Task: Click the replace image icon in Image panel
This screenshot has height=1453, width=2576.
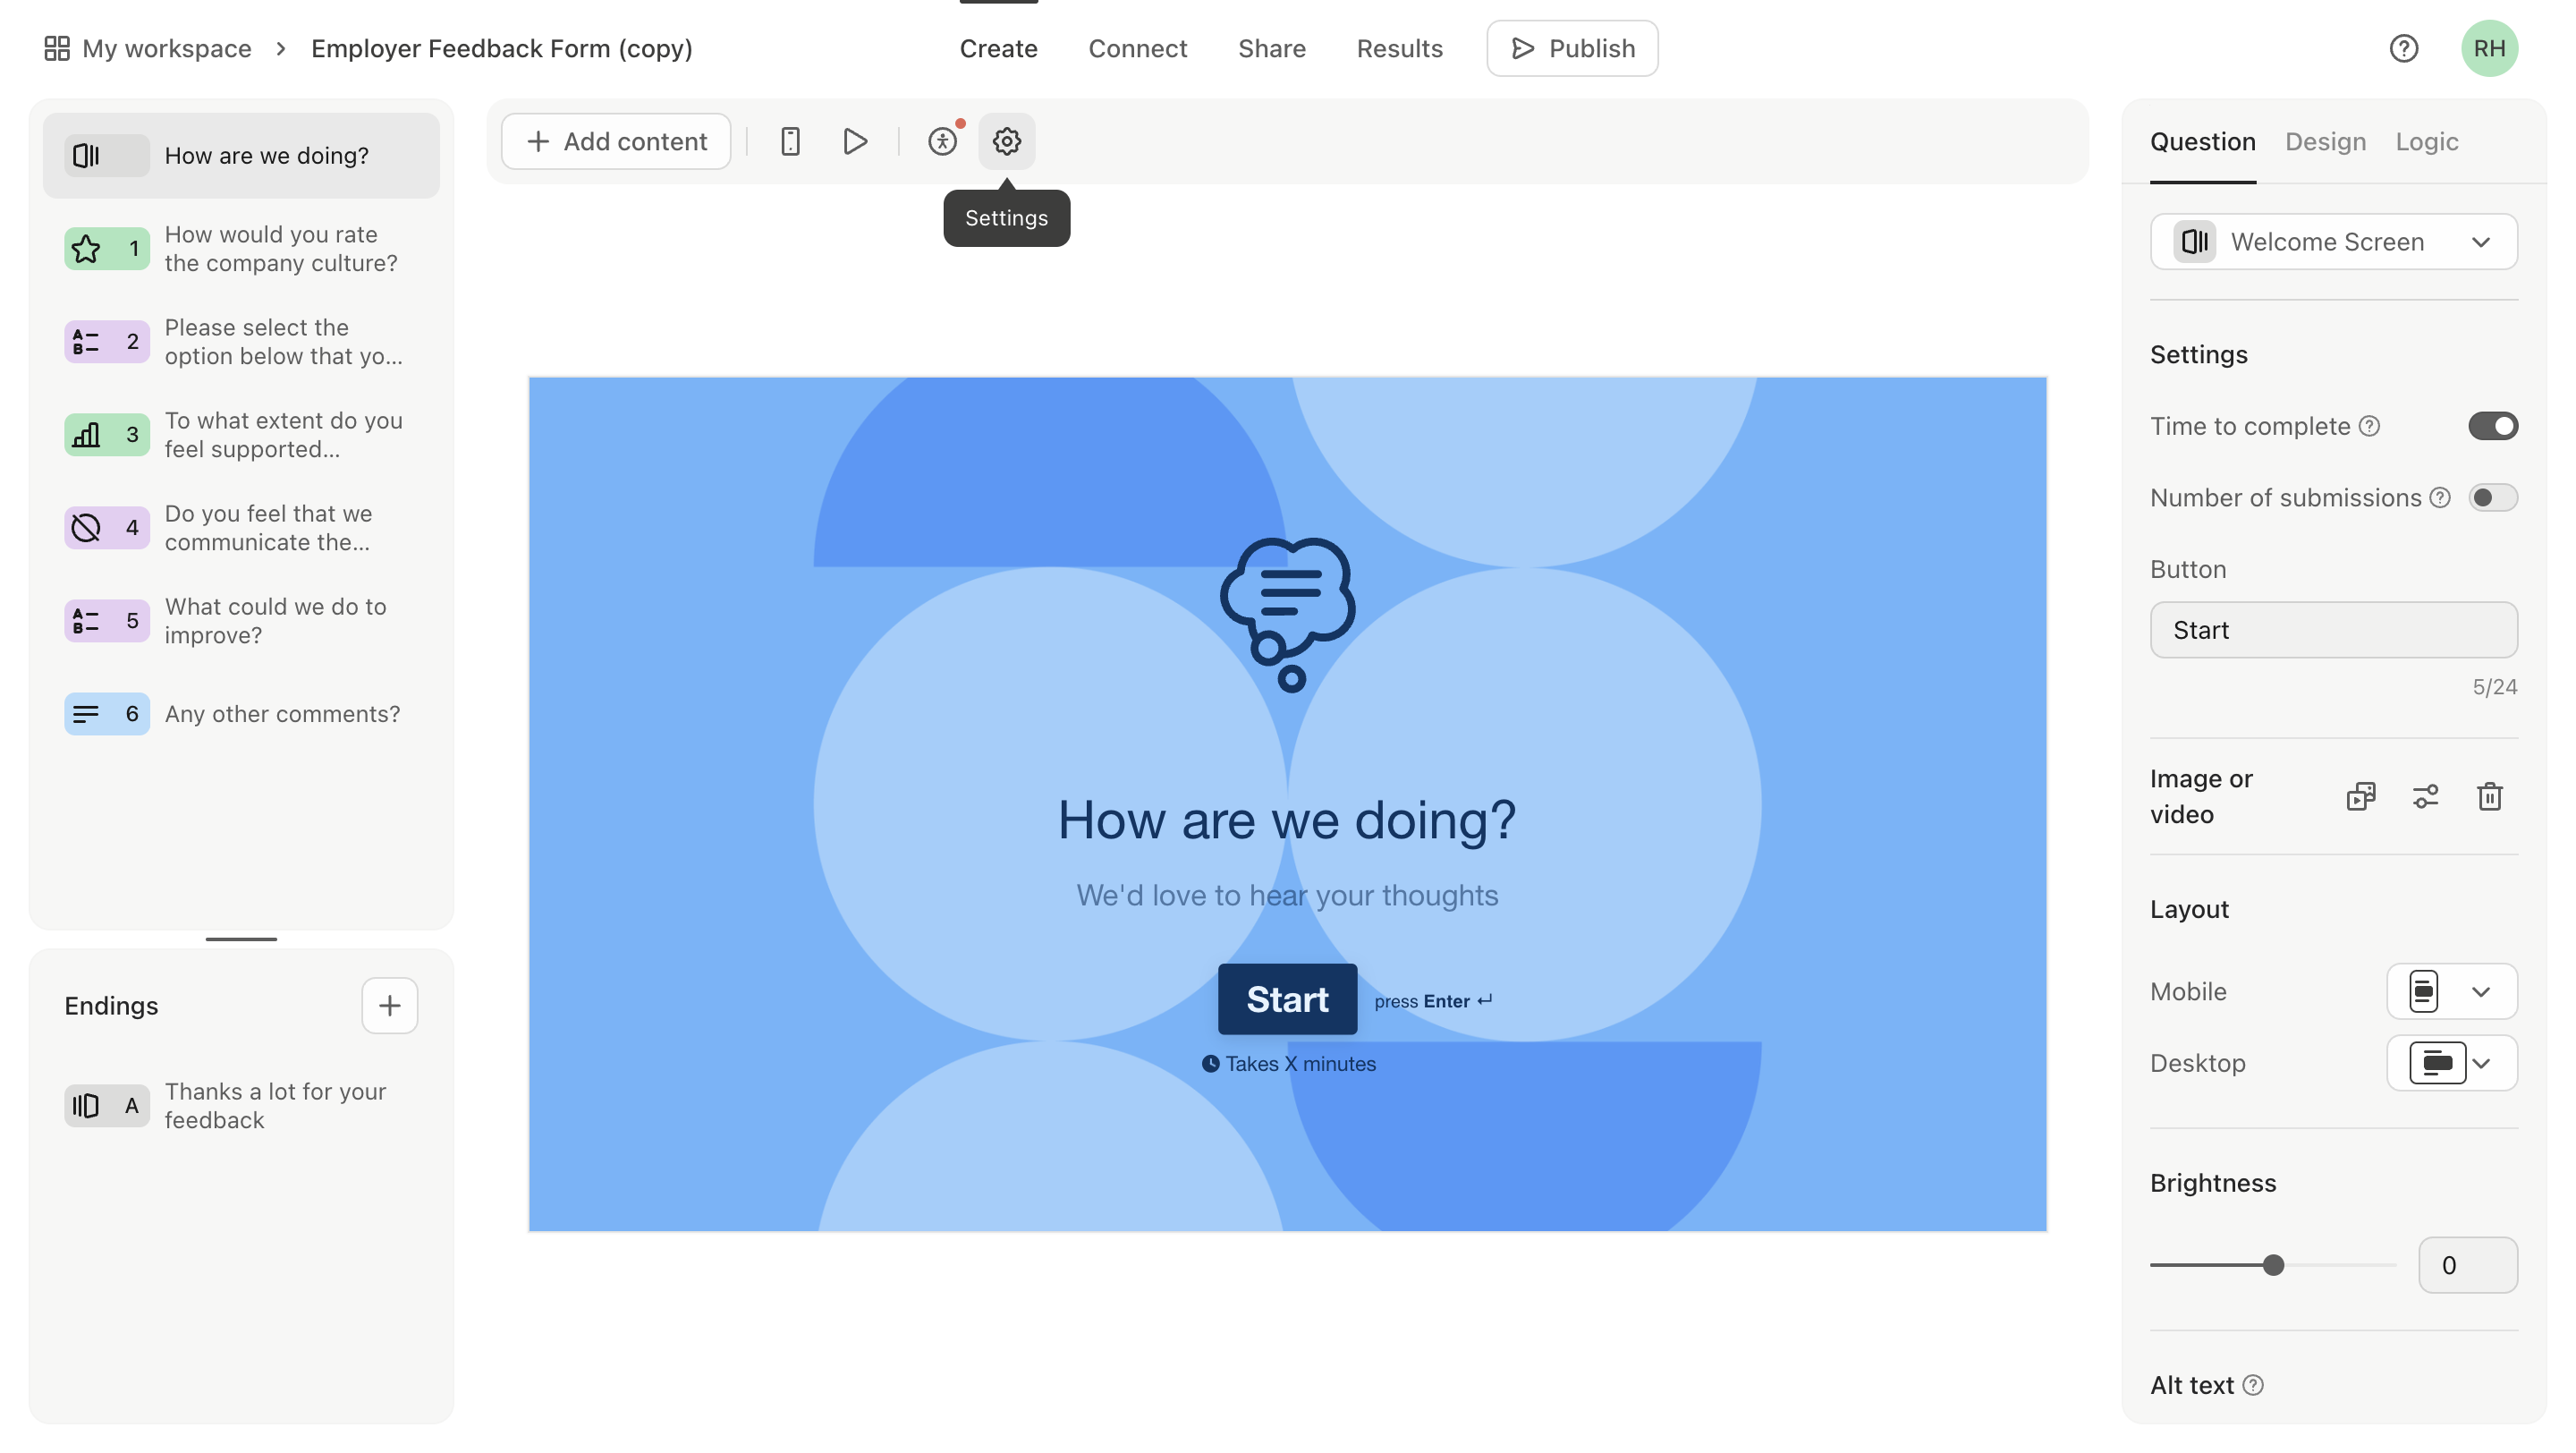Action: 2362,796
